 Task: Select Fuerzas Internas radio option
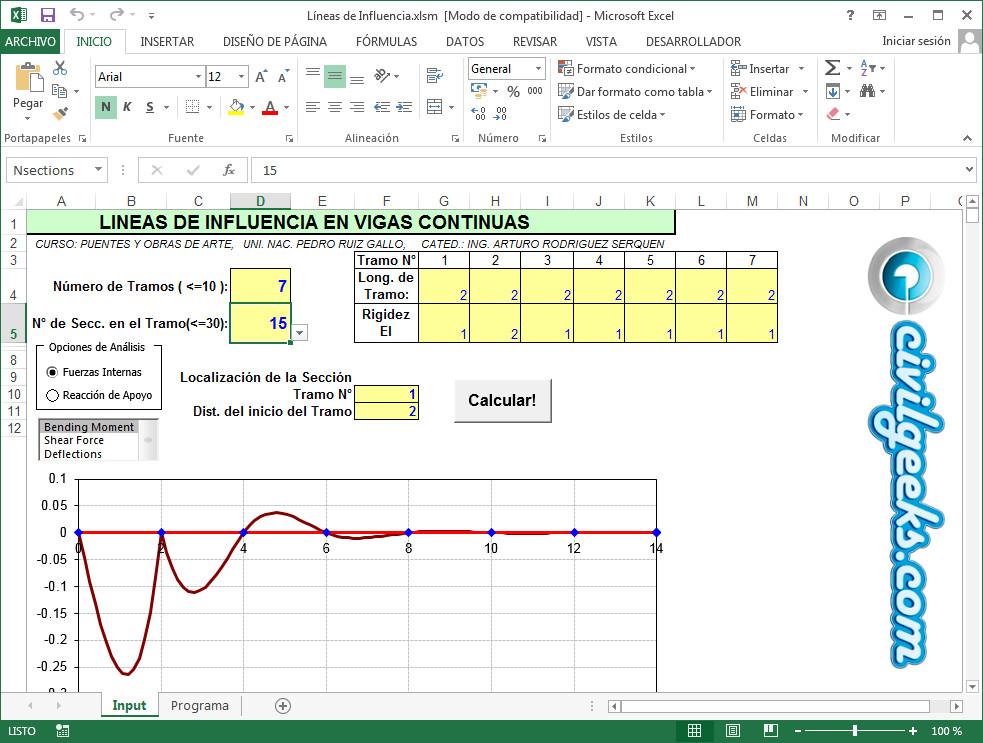pos(53,372)
